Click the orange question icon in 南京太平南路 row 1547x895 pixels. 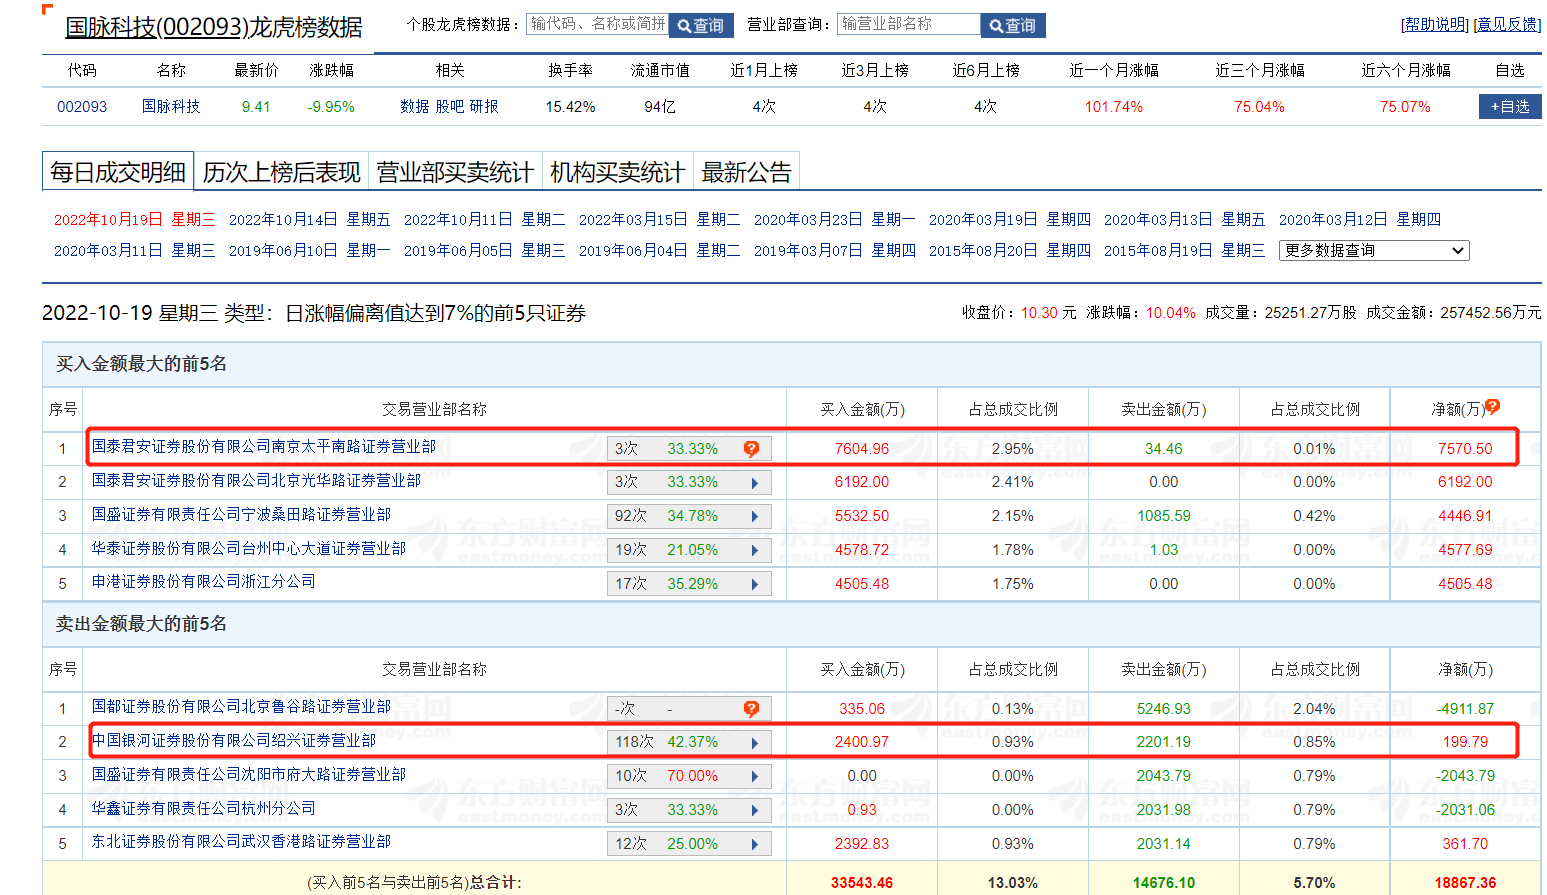tap(751, 449)
